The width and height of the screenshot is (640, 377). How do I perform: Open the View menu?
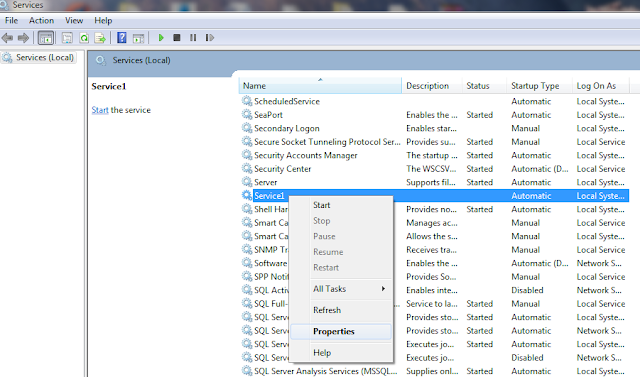tap(74, 20)
